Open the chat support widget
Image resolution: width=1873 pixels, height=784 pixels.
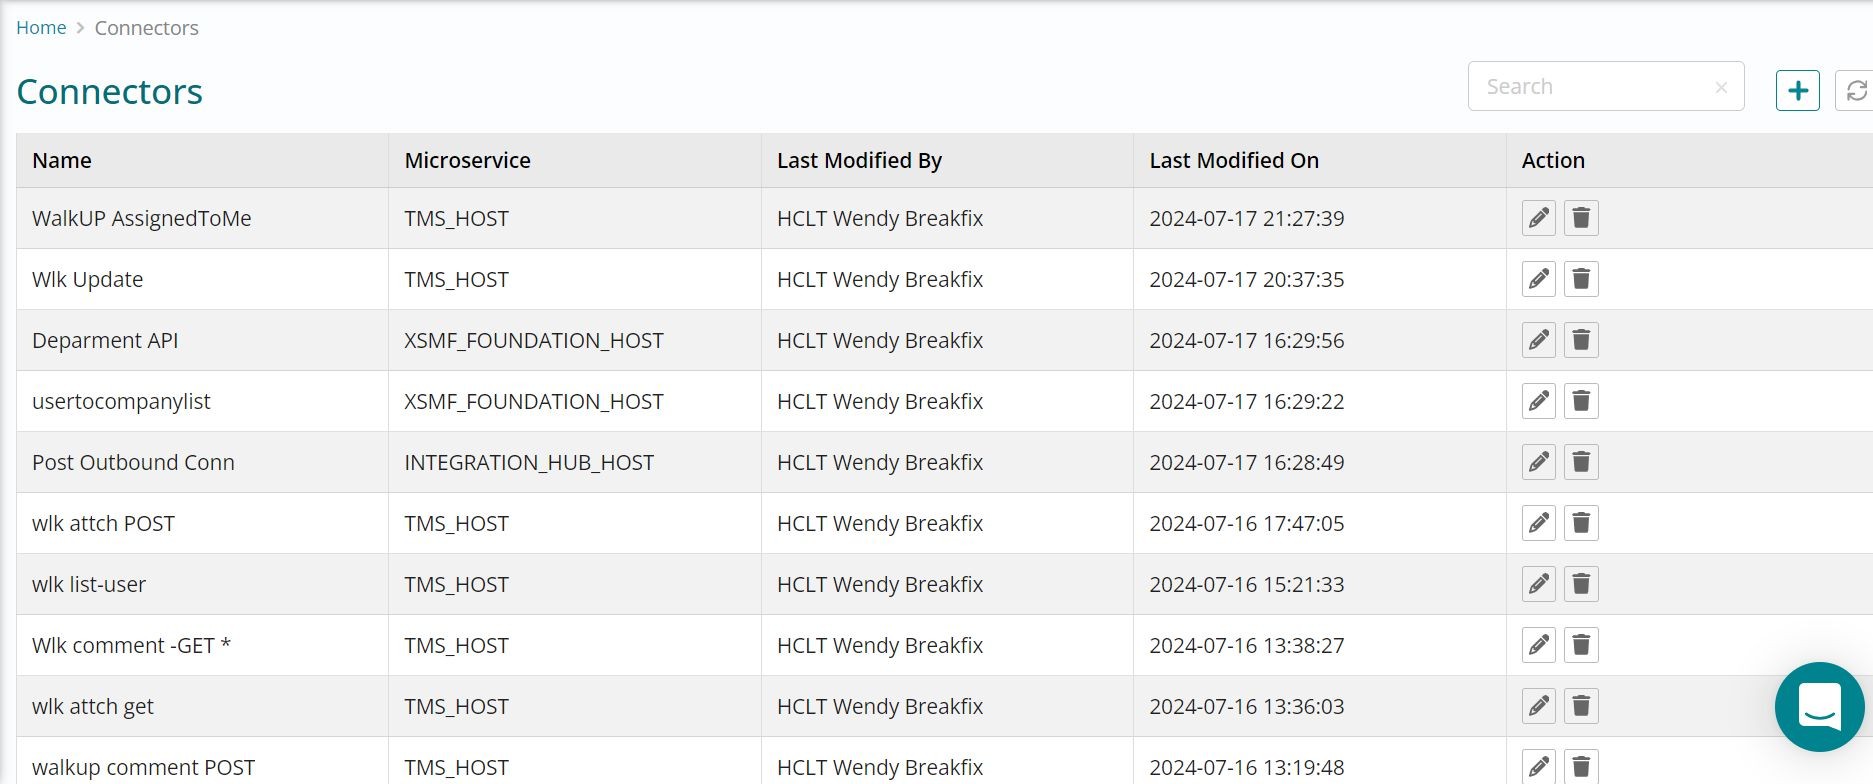[x=1819, y=706]
